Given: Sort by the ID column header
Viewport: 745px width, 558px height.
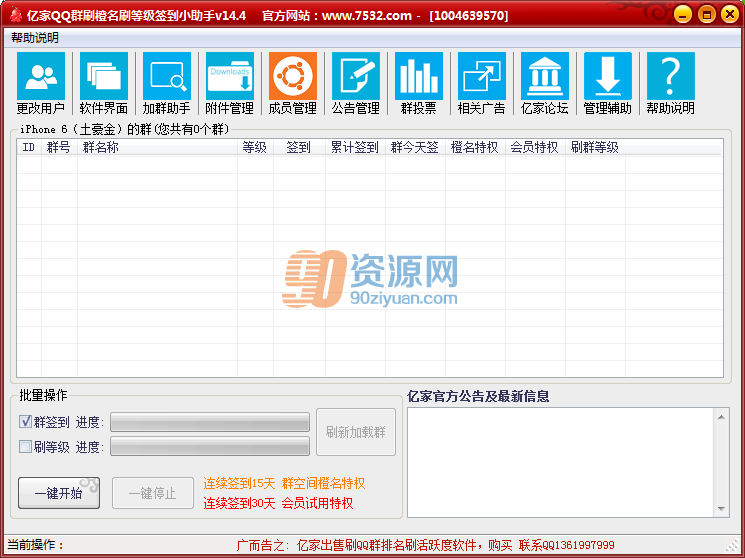Looking at the screenshot, I should 29,147.
